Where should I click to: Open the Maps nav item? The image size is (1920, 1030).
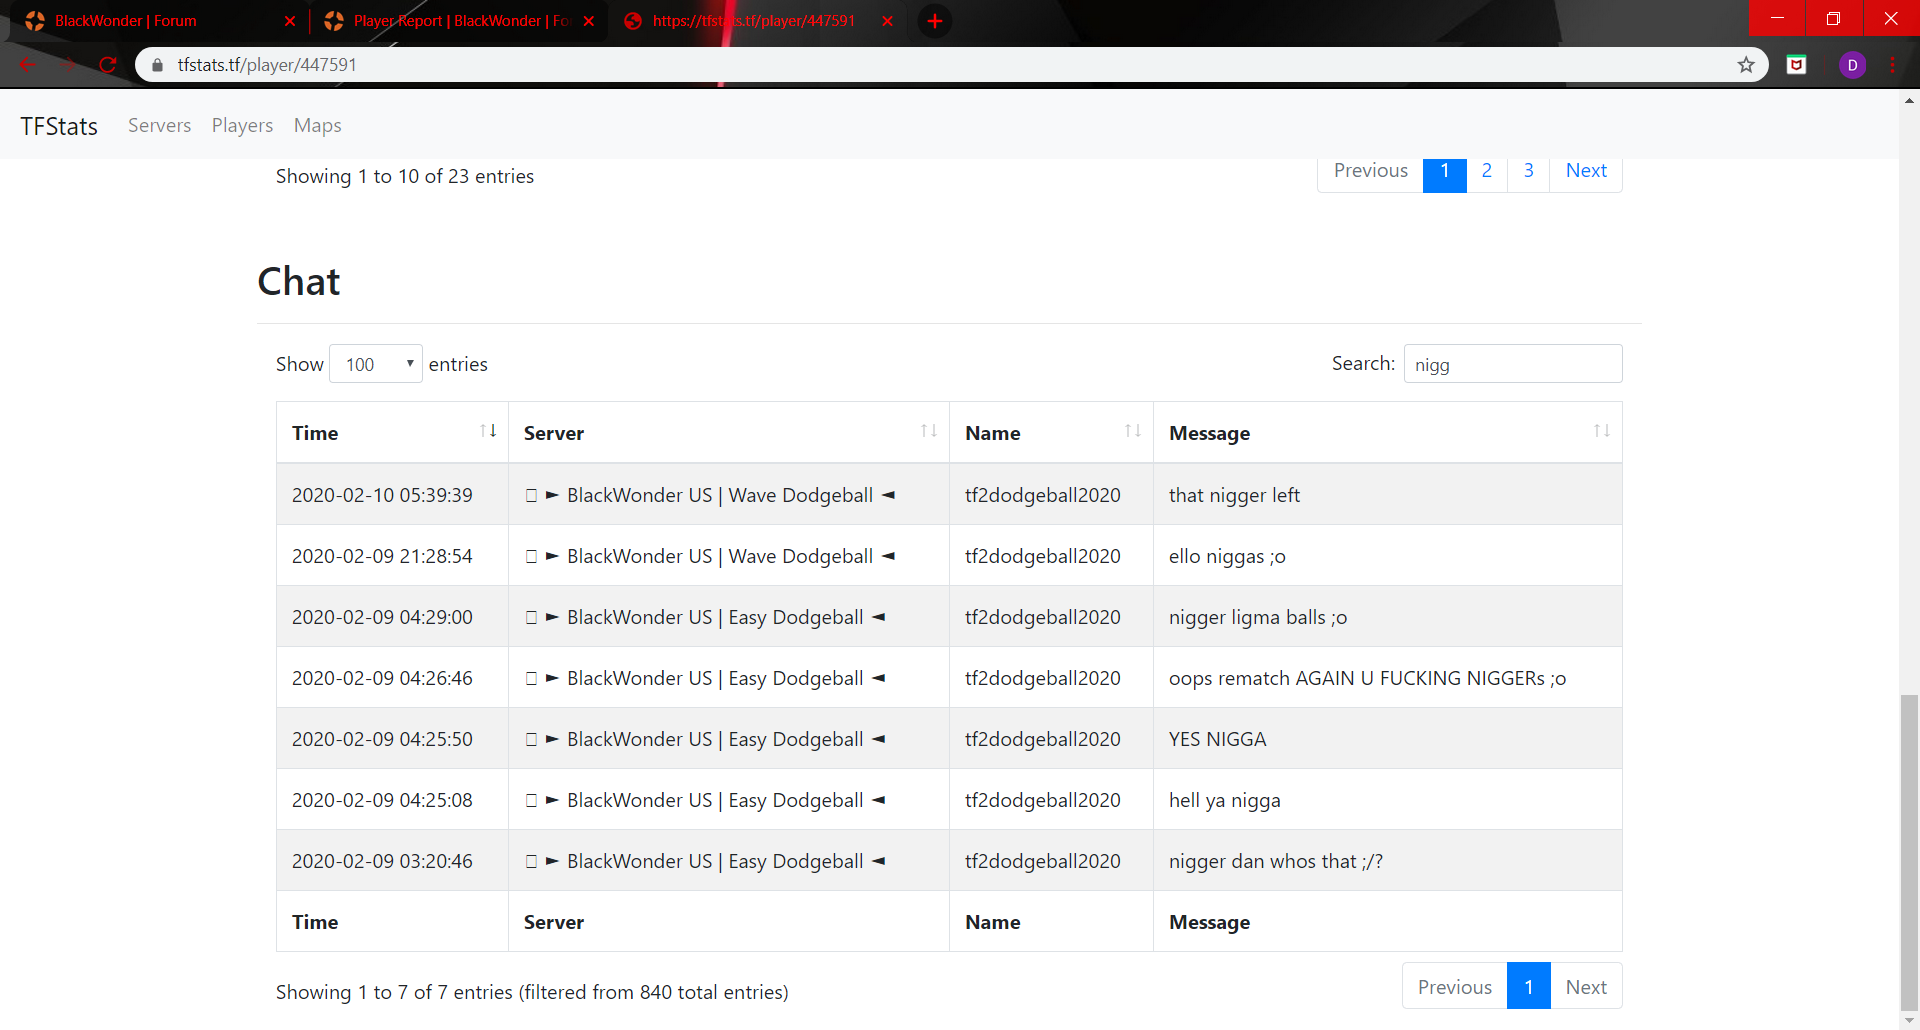pos(317,125)
